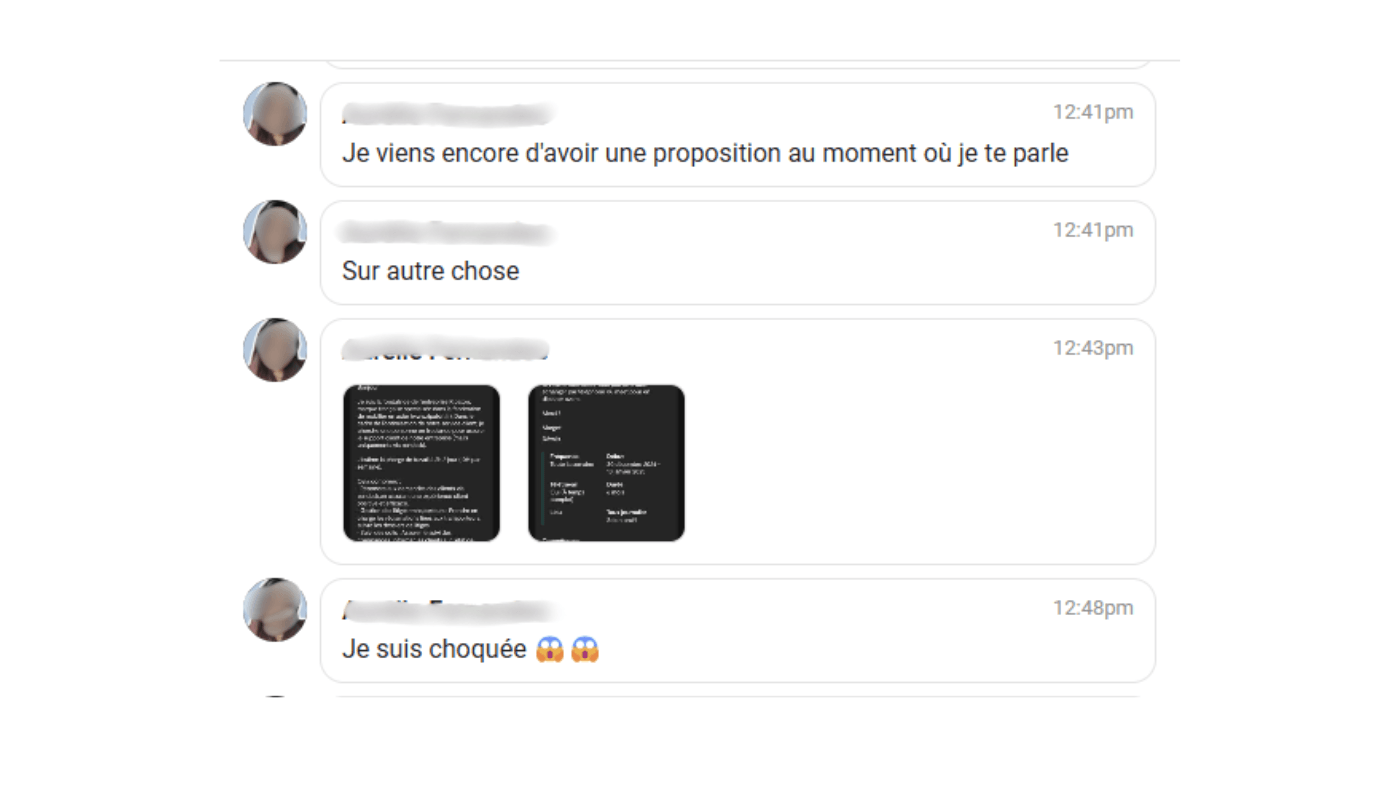Image resolution: width=1400 pixels, height=790 pixels.
Task: Click avatar beside "Je suis choquée" message
Action: pyautogui.click(x=275, y=610)
